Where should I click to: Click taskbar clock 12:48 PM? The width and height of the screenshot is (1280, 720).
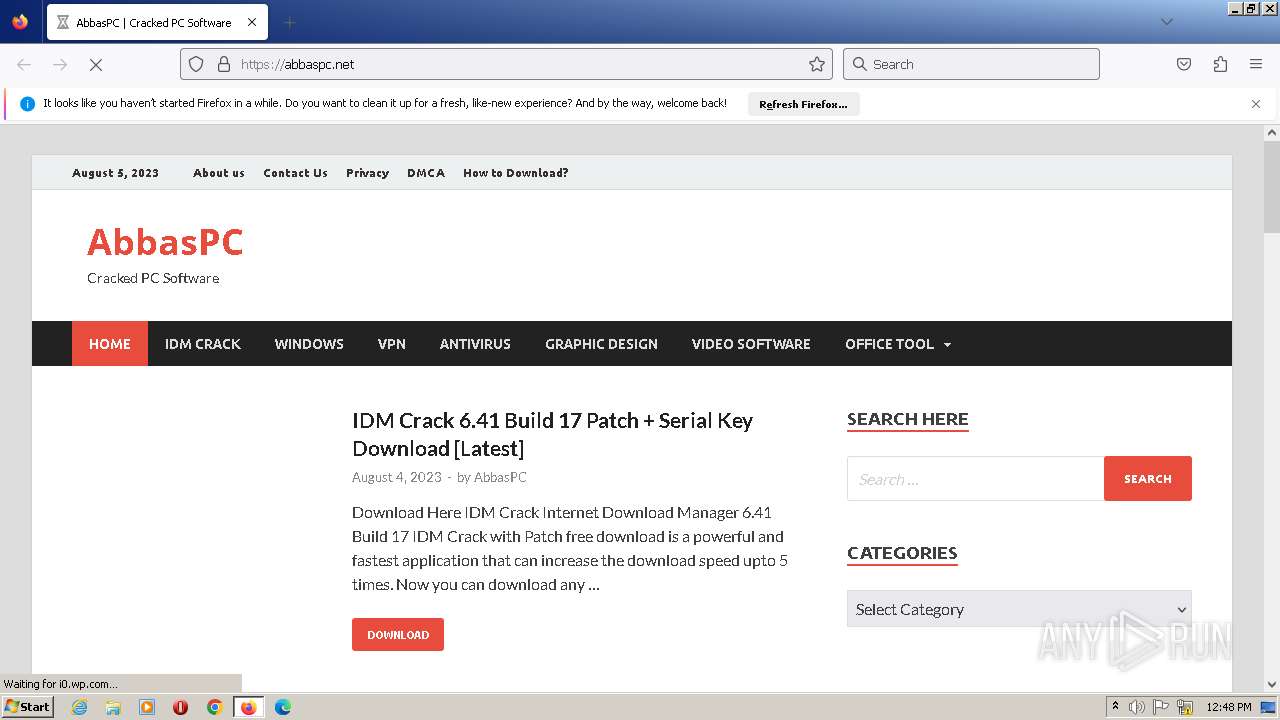click(1228, 707)
